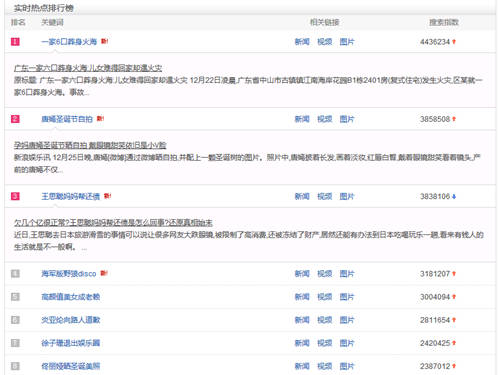Open 新闻 link for 徐子珊退出娱乐圈
Image resolution: width=500 pixels, height=375 pixels.
click(x=302, y=343)
